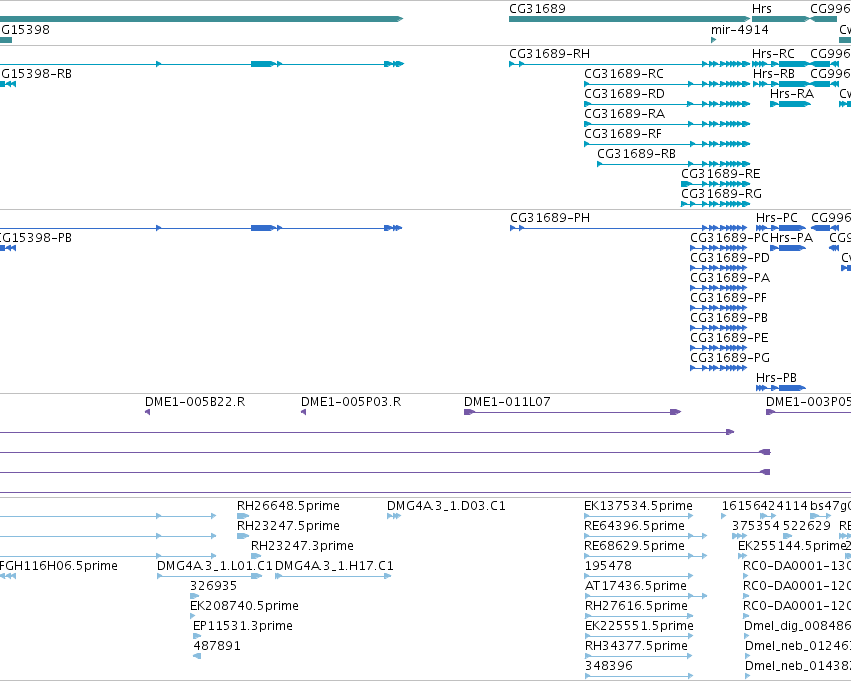851x681 pixels.
Task: Select DMG4A3_1.D03.C1 label
Action: [446, 506]
